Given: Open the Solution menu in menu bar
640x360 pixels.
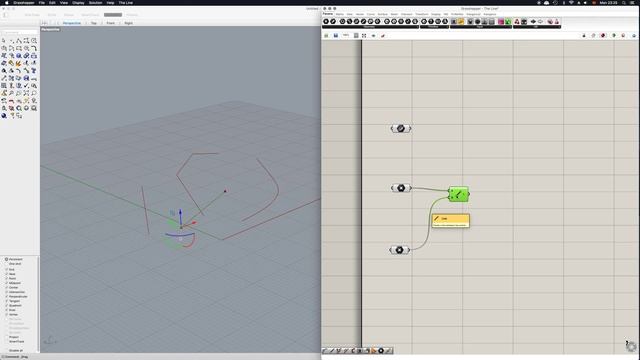Looking at the screenshot, I should point(96,2).
